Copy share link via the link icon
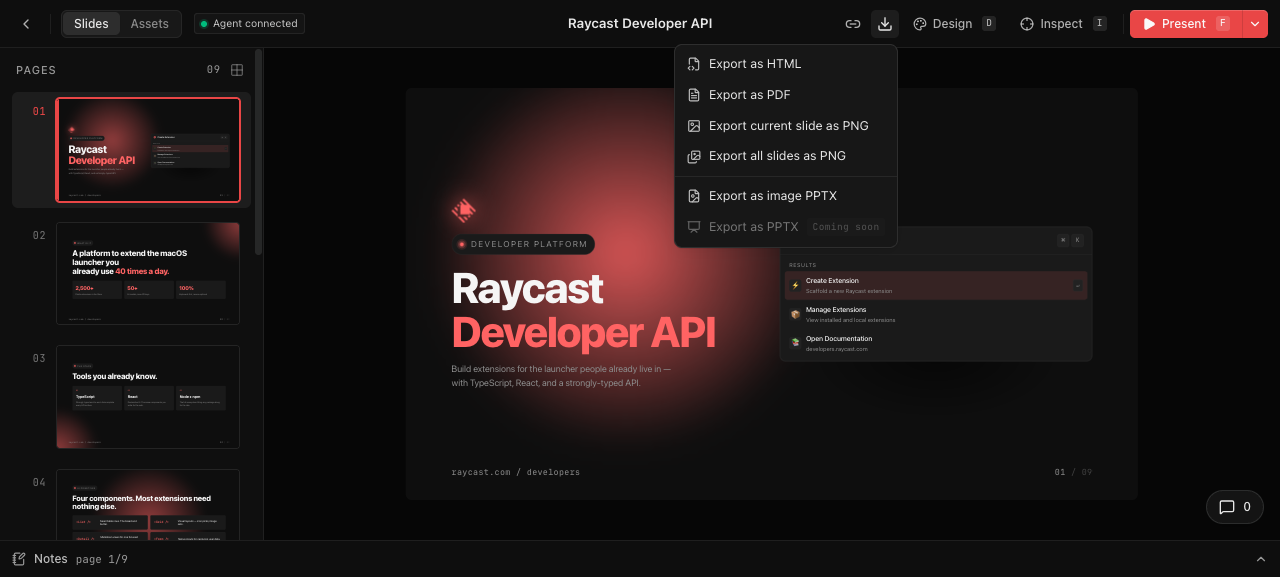Screen dimensions: 1280x577 [853, 24]
